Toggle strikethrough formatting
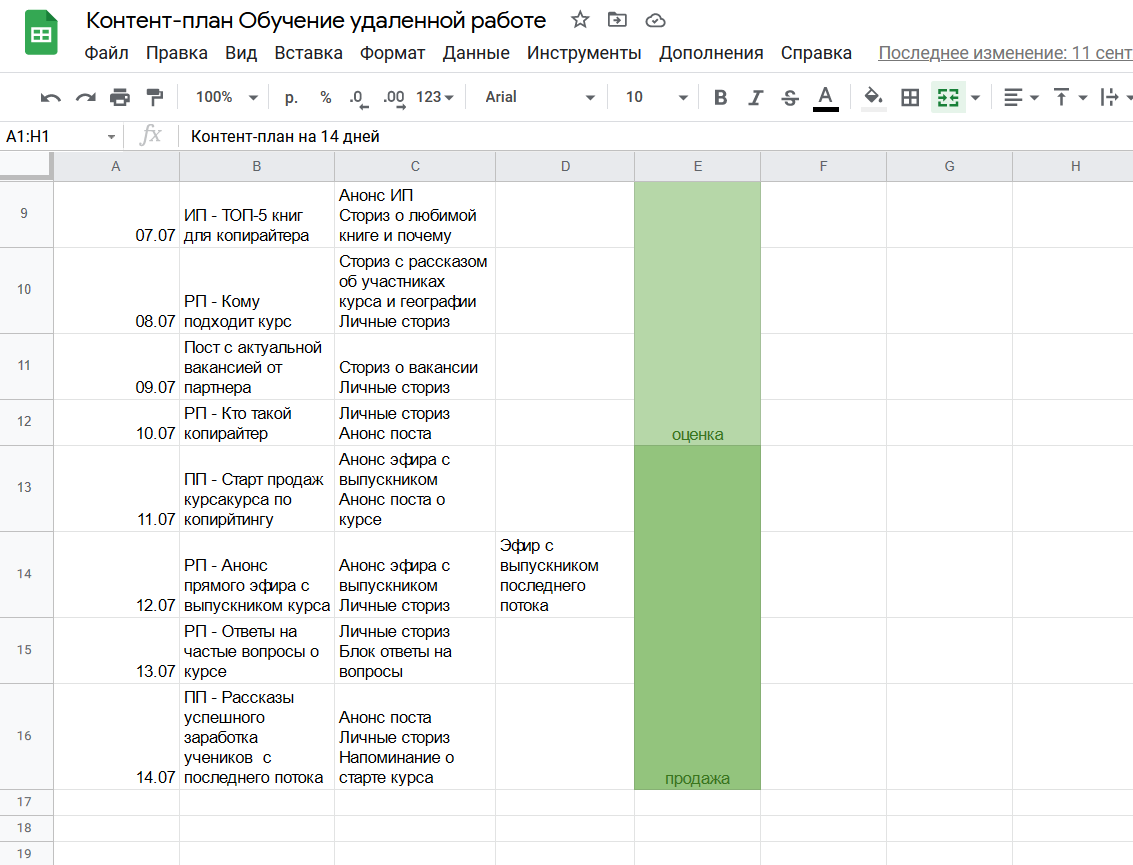 pyautogui.click(x=790, y=97)
